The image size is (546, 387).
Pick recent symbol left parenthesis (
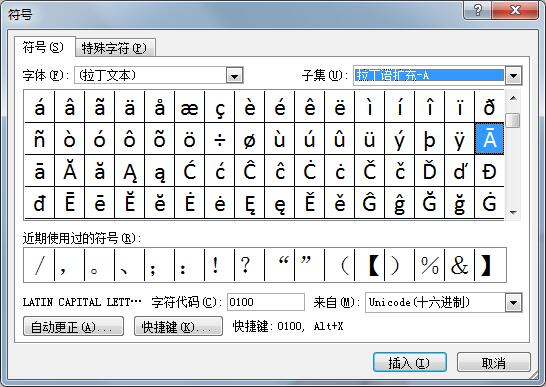(x=340, y=265)
